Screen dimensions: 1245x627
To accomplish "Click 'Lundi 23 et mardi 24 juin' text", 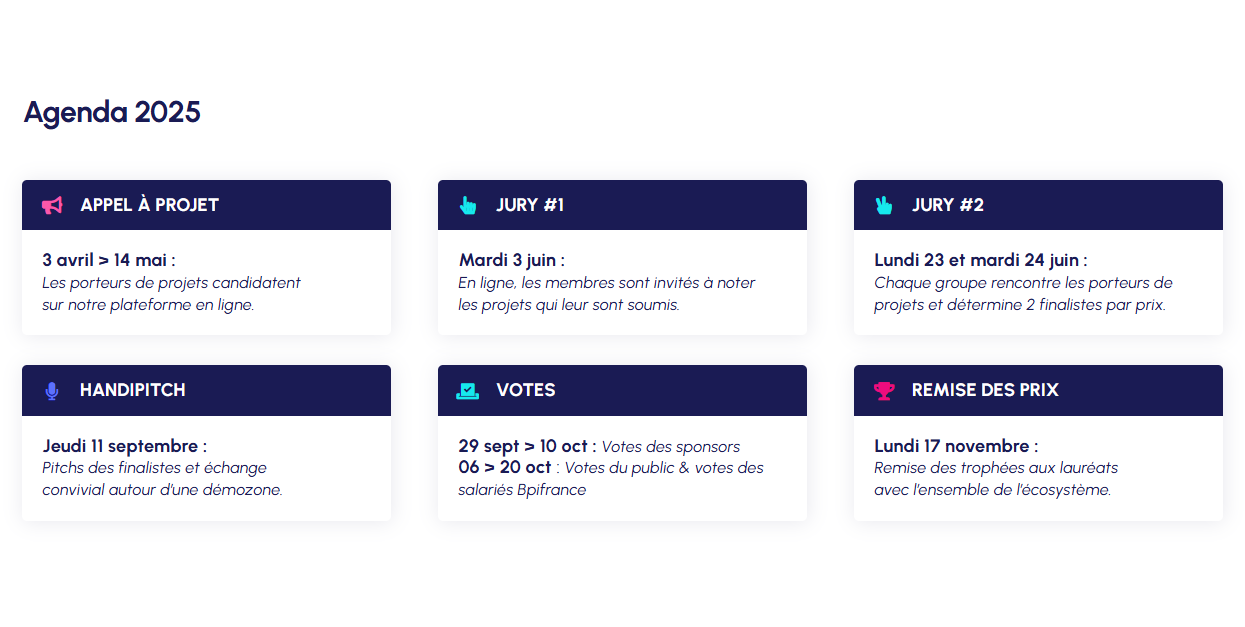I will 976,260.
